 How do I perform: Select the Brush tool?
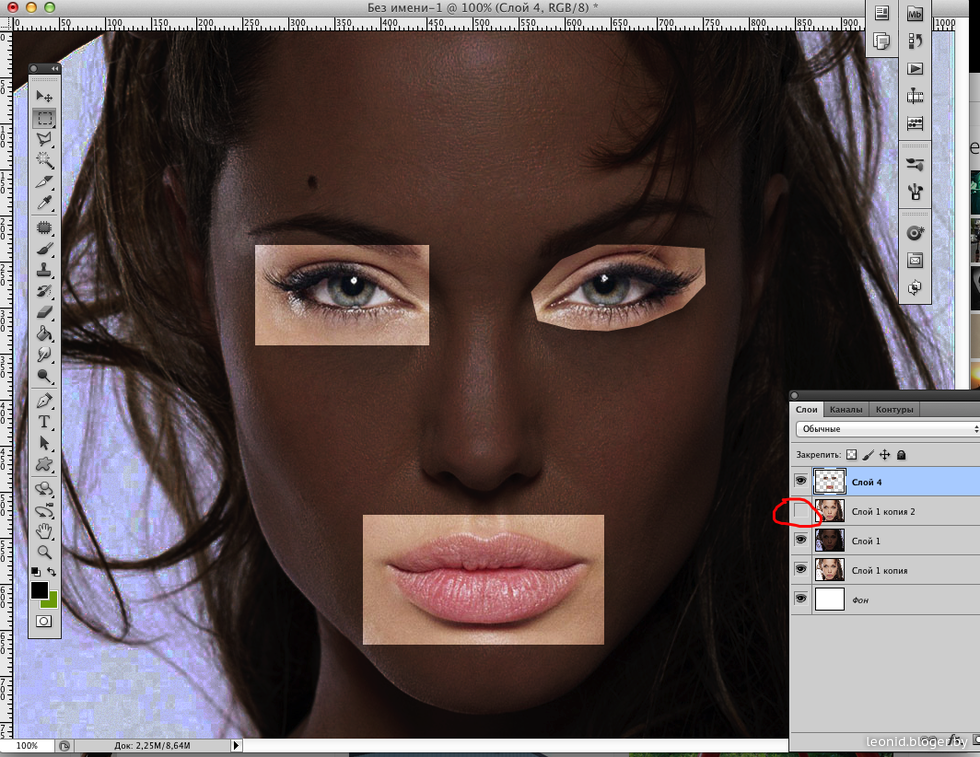click(x=44, y=249)
